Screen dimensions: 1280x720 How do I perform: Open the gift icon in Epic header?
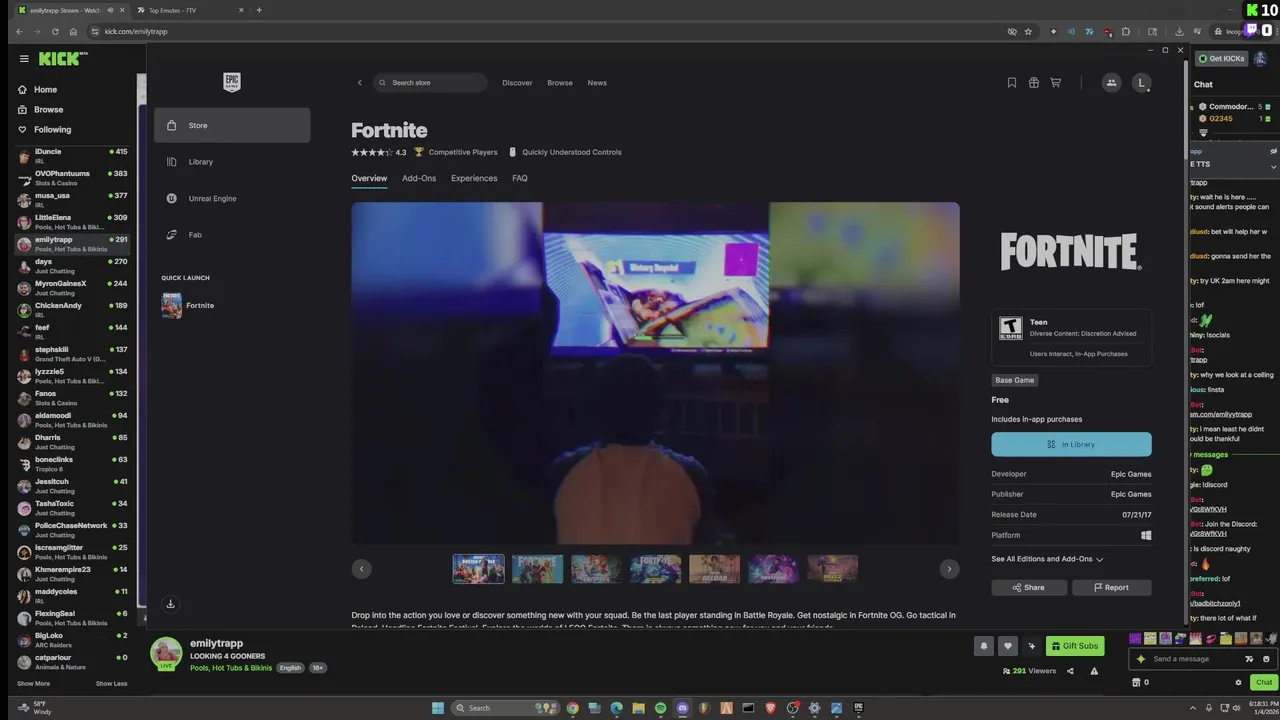tap(1034, 83)
